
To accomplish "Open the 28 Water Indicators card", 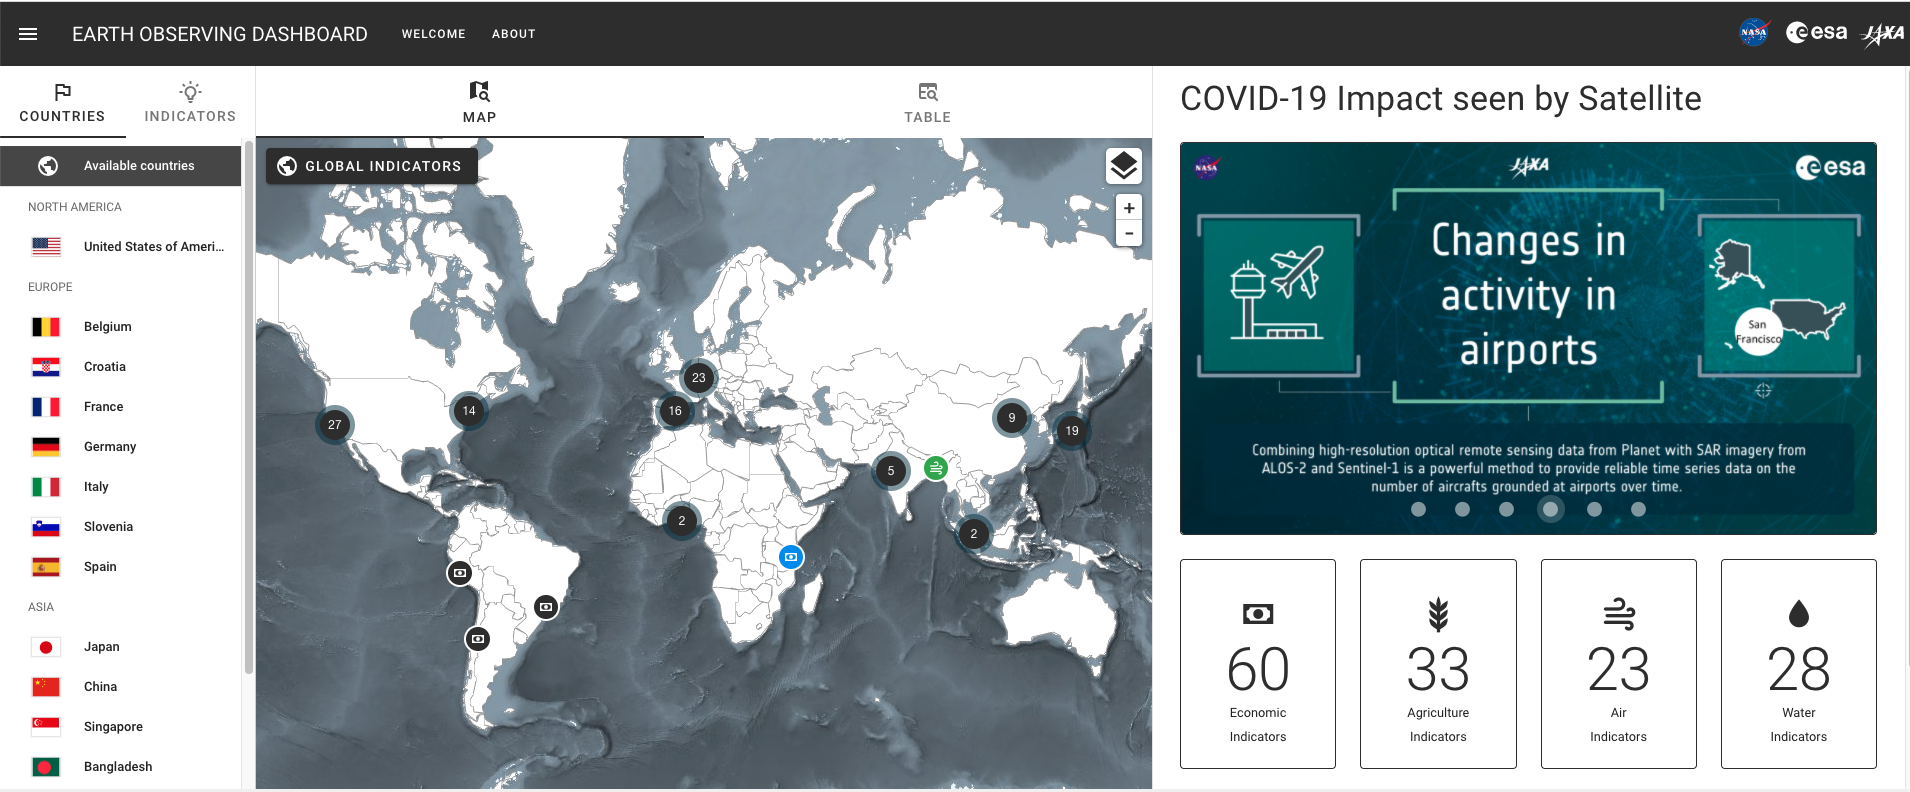I will [x=1799, y=664].
